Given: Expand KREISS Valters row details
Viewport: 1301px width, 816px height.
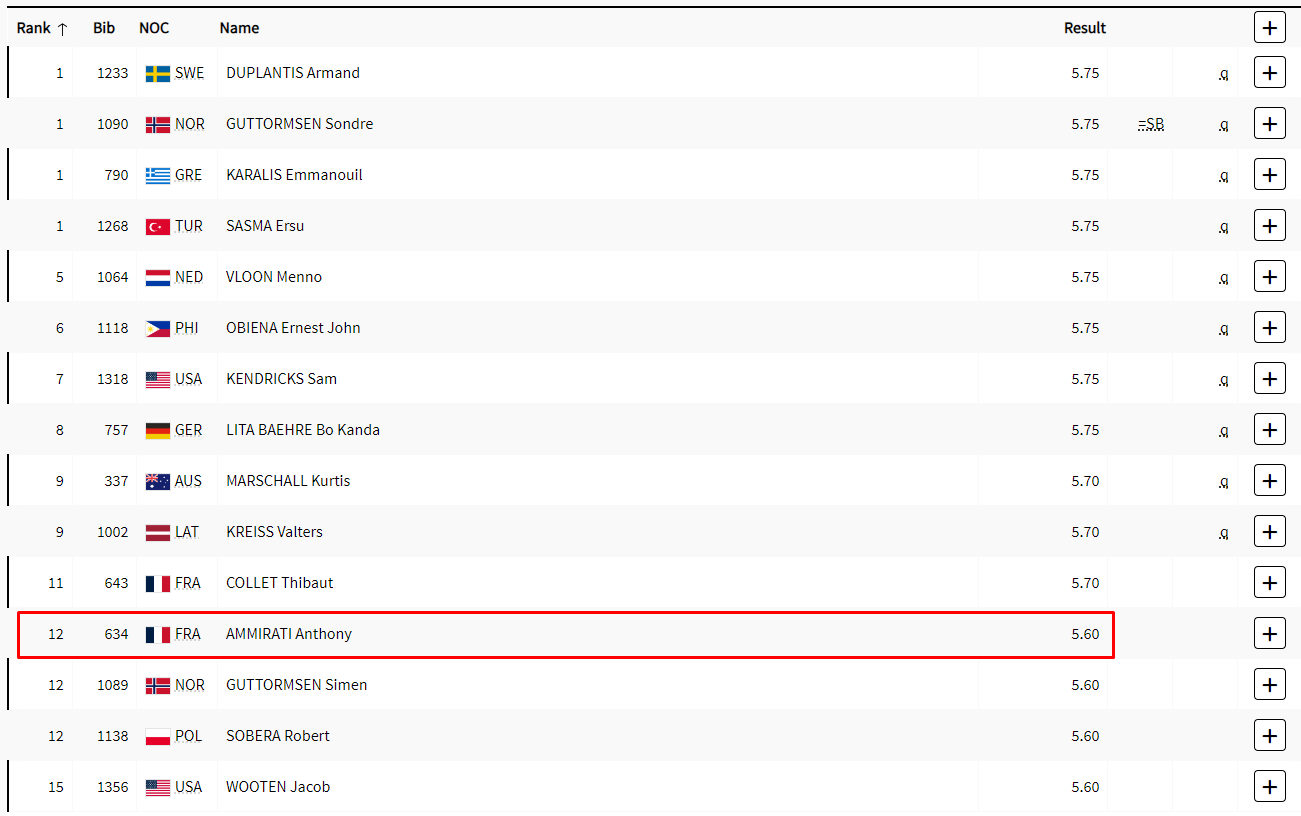Looking at the screenshot, I should [1269, 532].
